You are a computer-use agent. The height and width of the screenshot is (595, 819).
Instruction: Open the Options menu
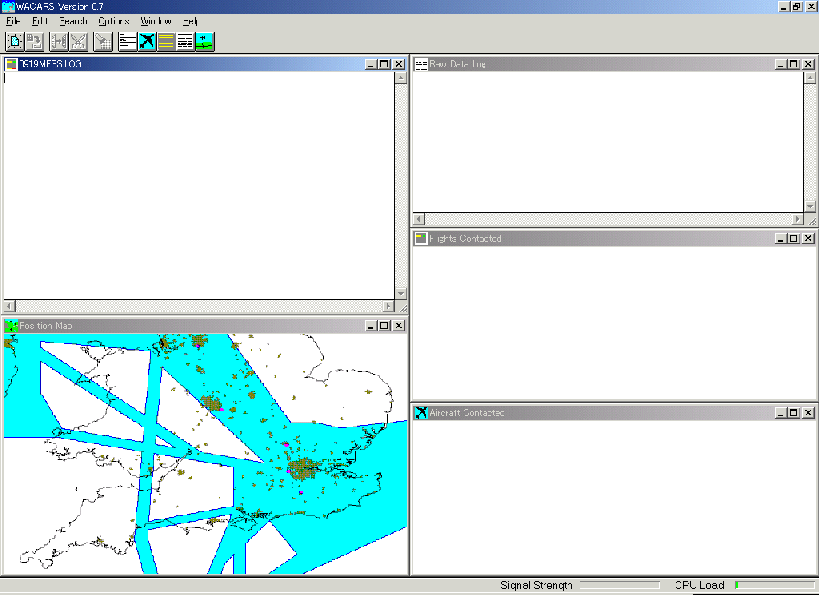[x=113, y=21]
